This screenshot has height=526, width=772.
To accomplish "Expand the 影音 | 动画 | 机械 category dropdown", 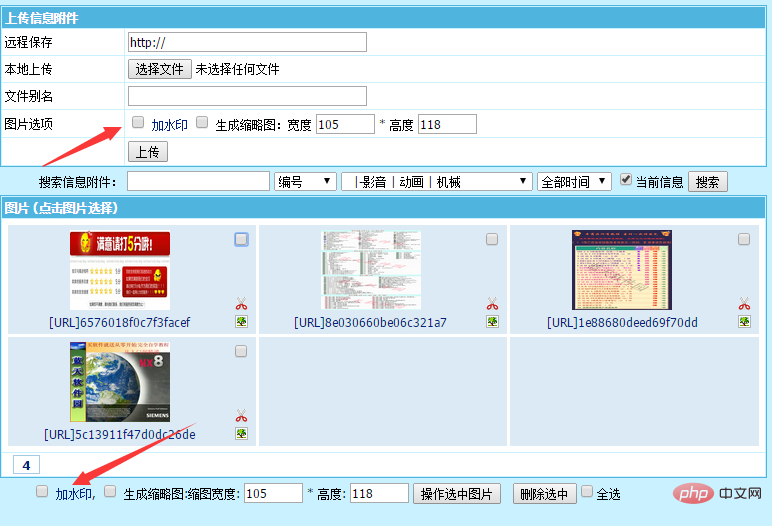I will (x=436, y=181).
